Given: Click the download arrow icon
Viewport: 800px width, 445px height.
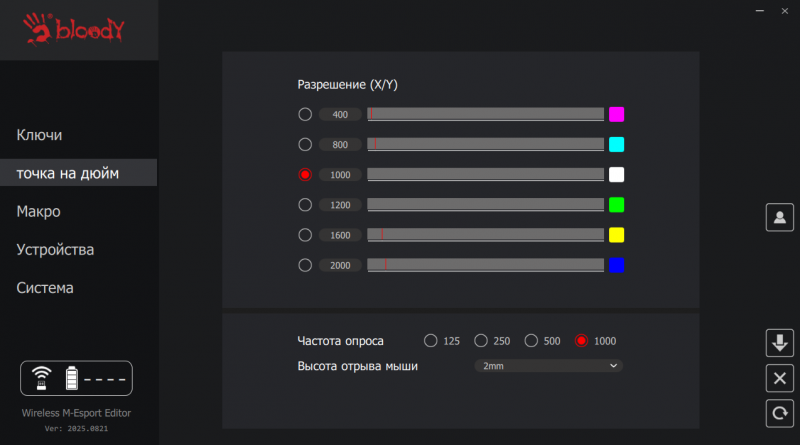Looking at the screenshot, I should 778,343.
